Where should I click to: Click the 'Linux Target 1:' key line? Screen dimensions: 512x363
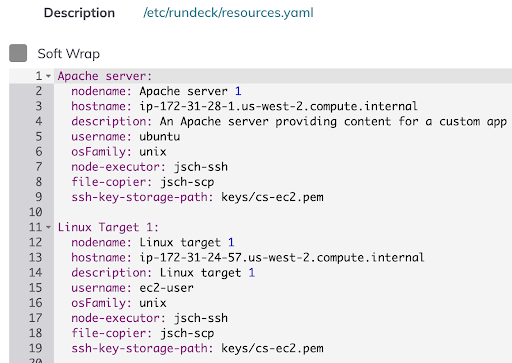(108, 227)
